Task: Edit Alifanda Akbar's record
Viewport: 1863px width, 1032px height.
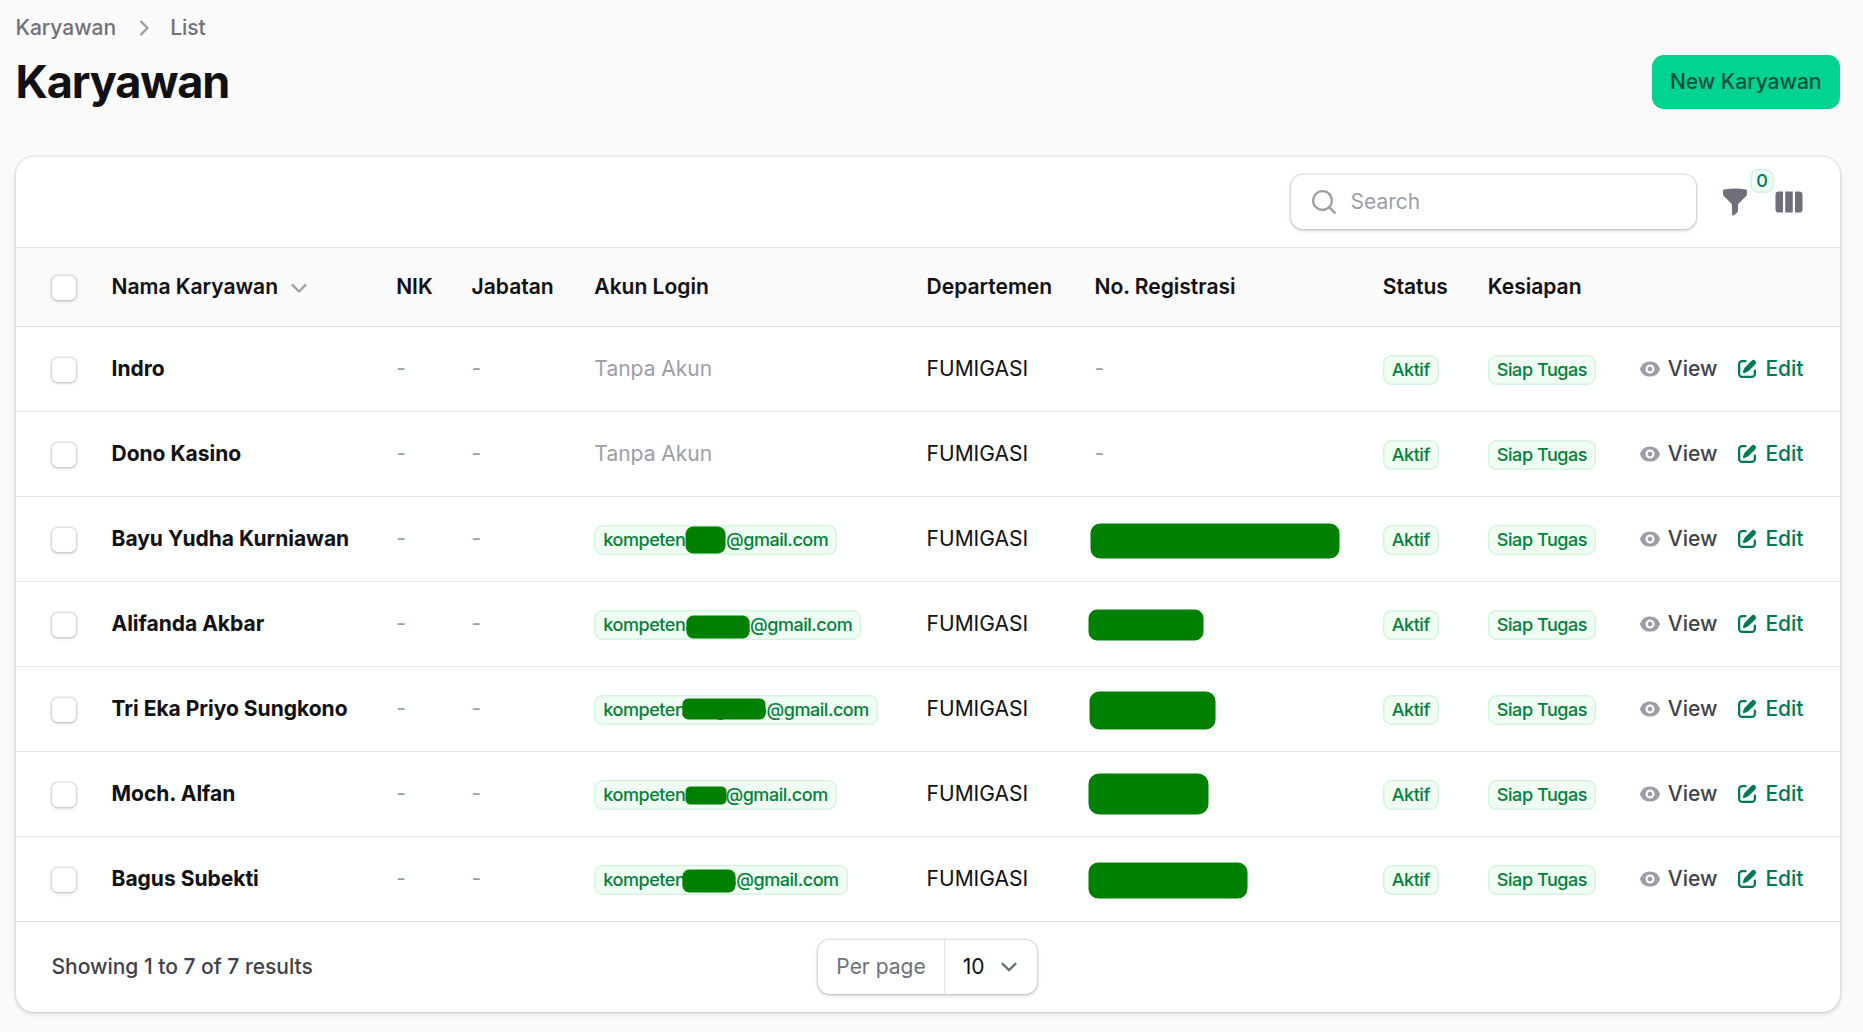Action: [x=1770, y=624]
